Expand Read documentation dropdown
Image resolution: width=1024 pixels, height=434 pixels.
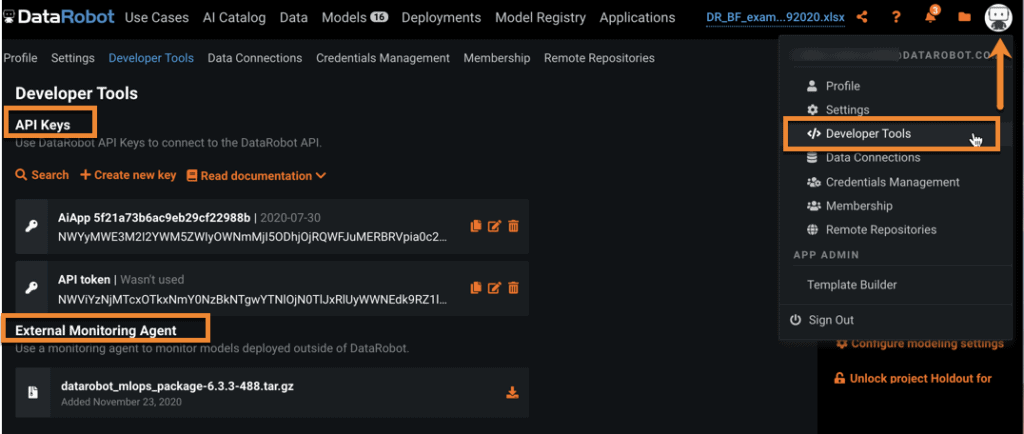pos(256,176)
